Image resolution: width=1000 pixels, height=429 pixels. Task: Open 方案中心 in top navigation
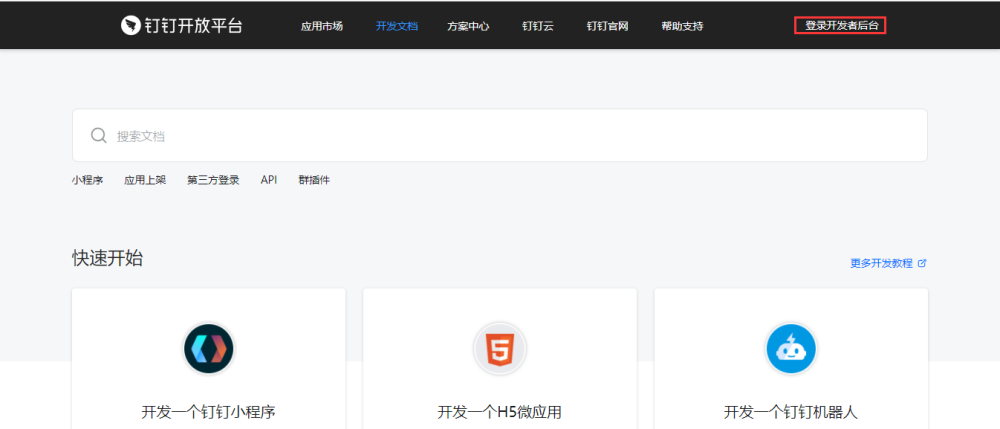coord(468,26)
